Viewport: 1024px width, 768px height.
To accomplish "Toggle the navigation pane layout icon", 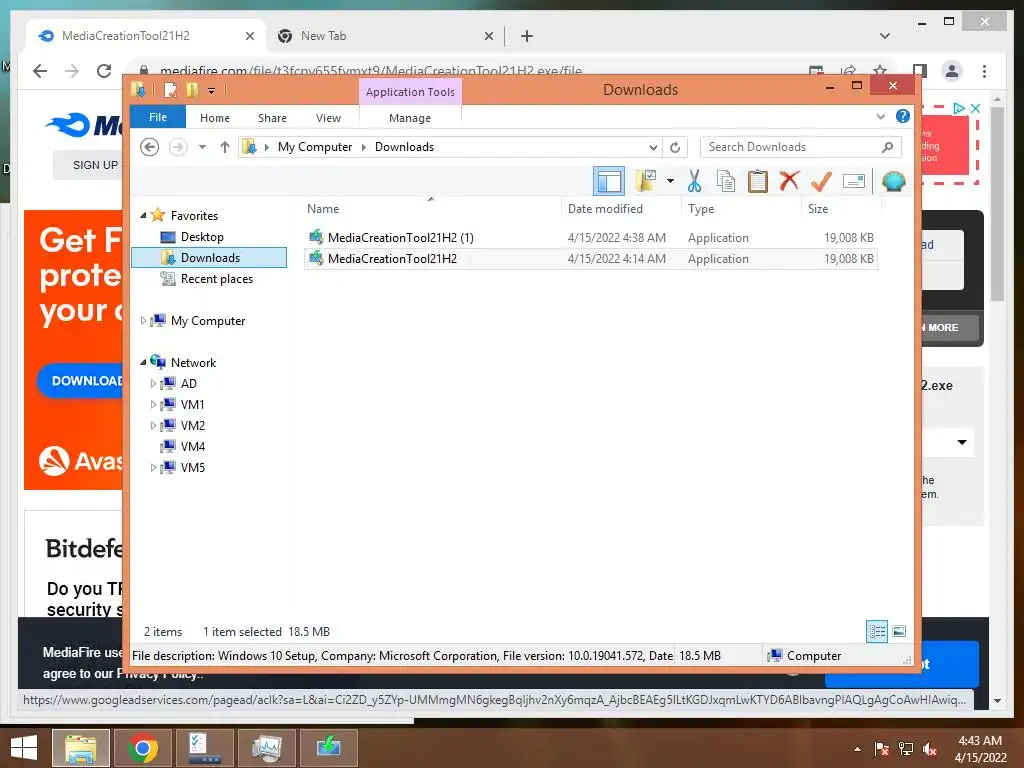I will pos(609,181).
